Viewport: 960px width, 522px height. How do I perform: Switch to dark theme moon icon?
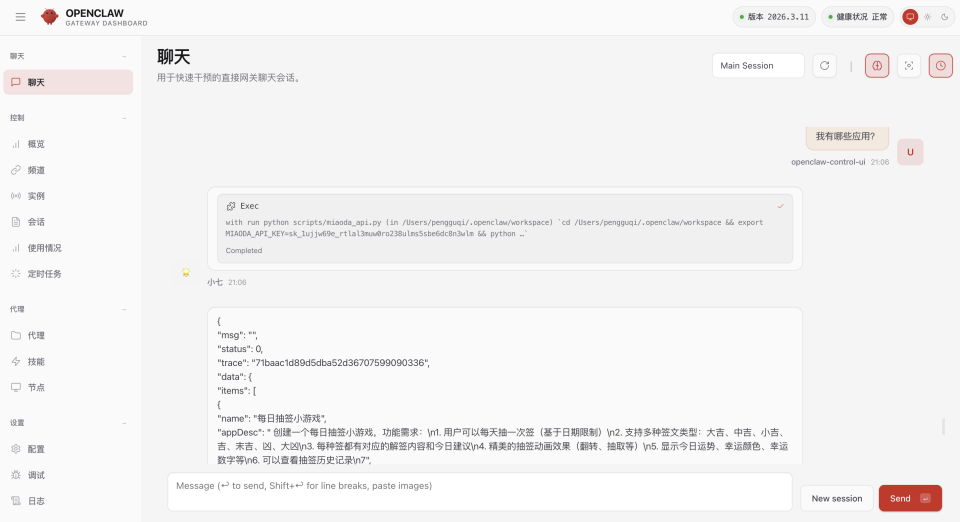tap(942, 17)
